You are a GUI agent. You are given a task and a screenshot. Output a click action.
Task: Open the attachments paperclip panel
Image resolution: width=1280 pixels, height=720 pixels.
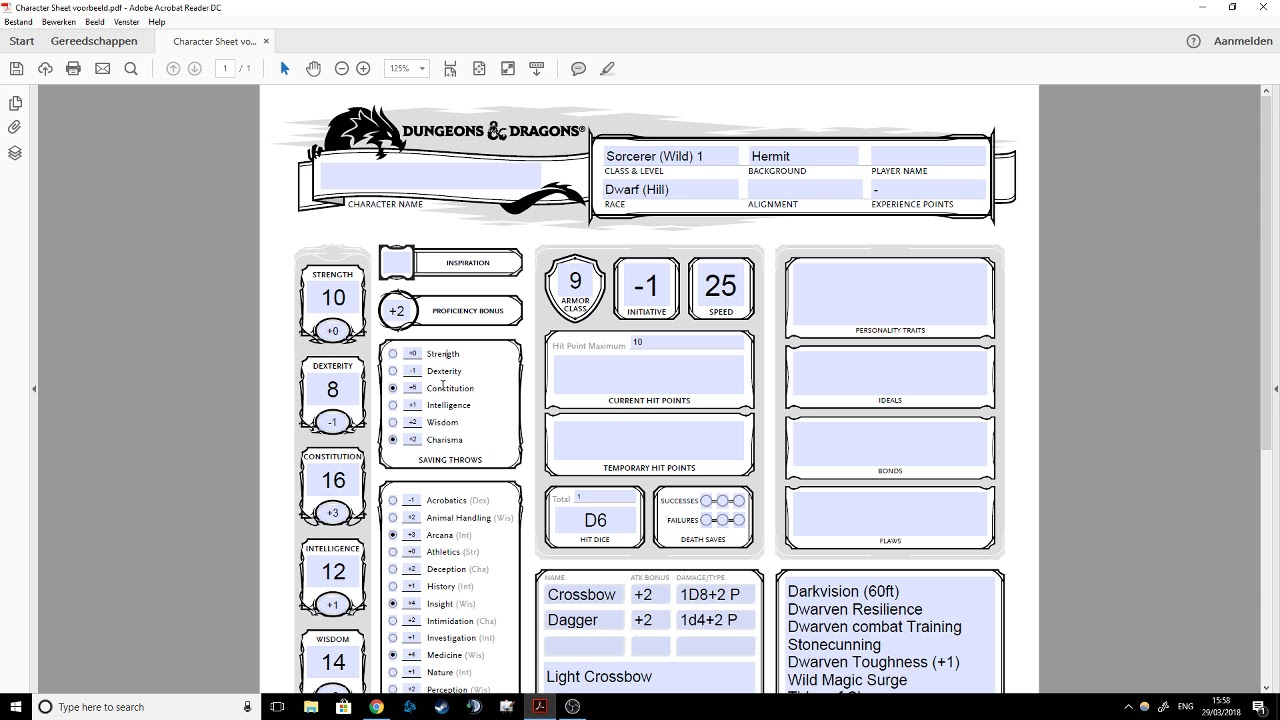click(x=15, y=128)
